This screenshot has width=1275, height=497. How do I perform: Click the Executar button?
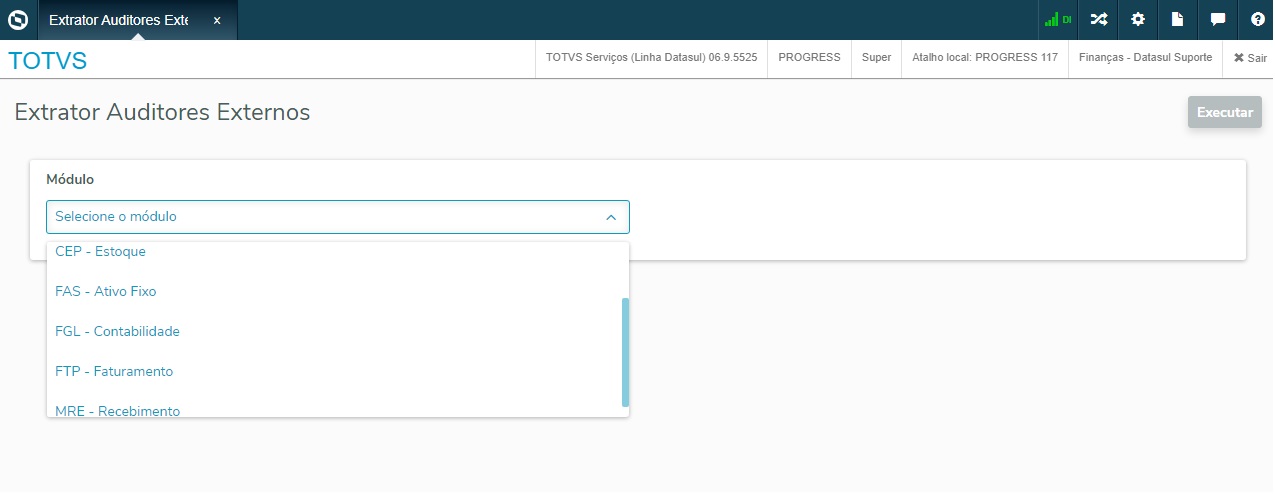point(1225,112)
